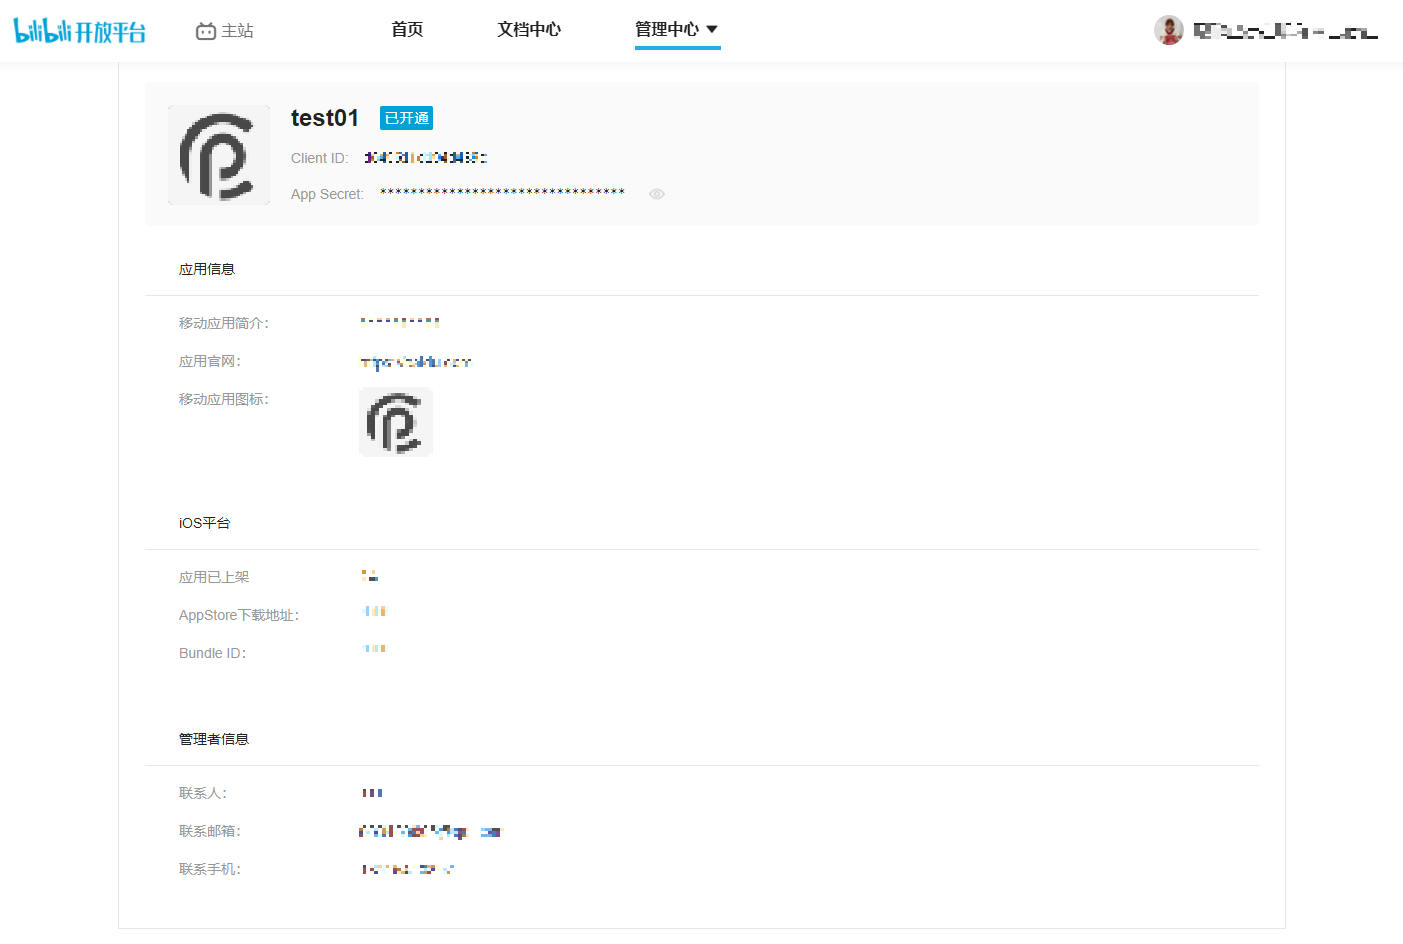Viewport: 1403px width, 944px height.
Task: Reveal App Secret with eye icon
Action: 657,194
